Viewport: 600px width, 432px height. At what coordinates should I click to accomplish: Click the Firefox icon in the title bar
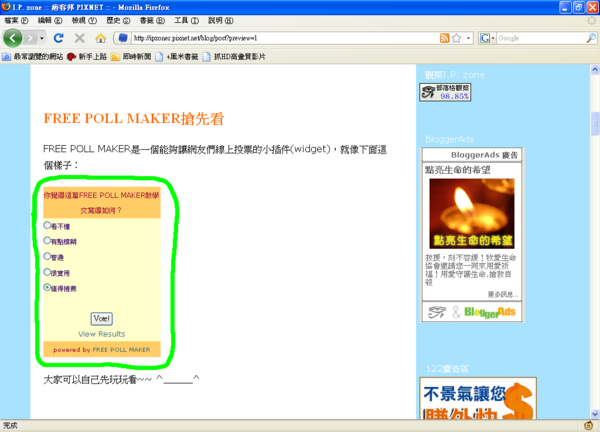[x=6, y=7]
